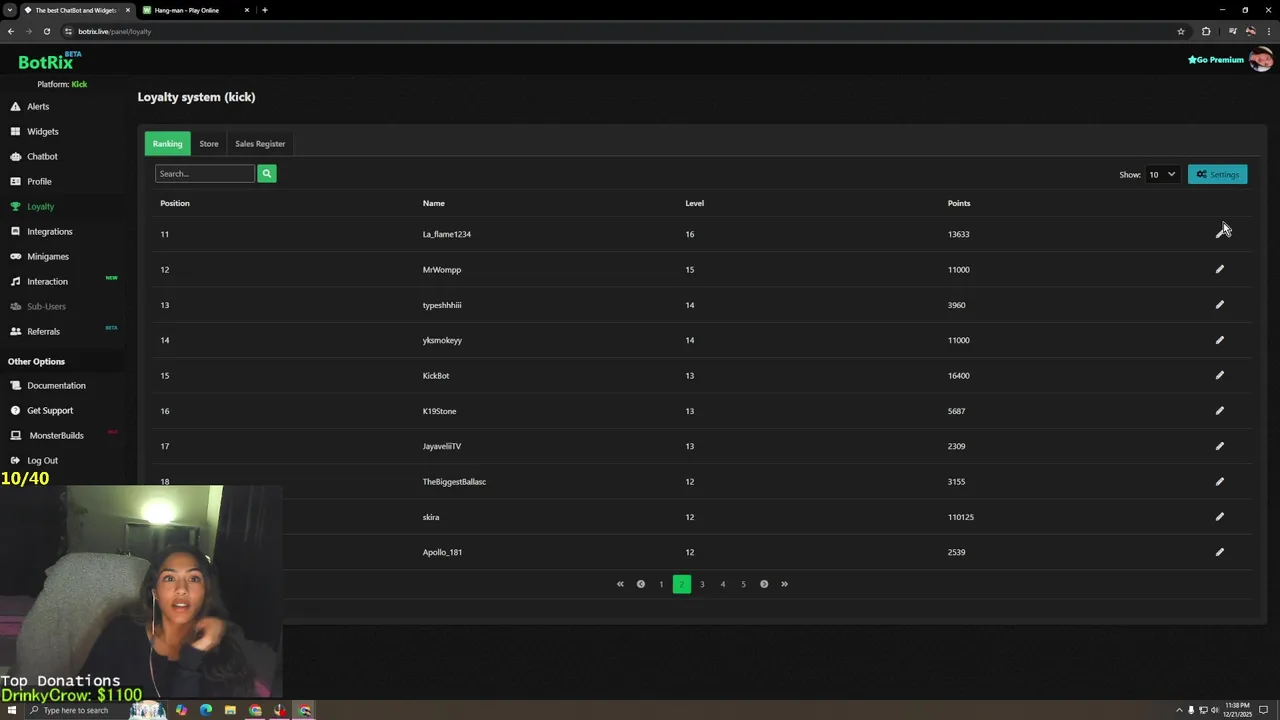Bookmark this page with star

(1181, 31)
